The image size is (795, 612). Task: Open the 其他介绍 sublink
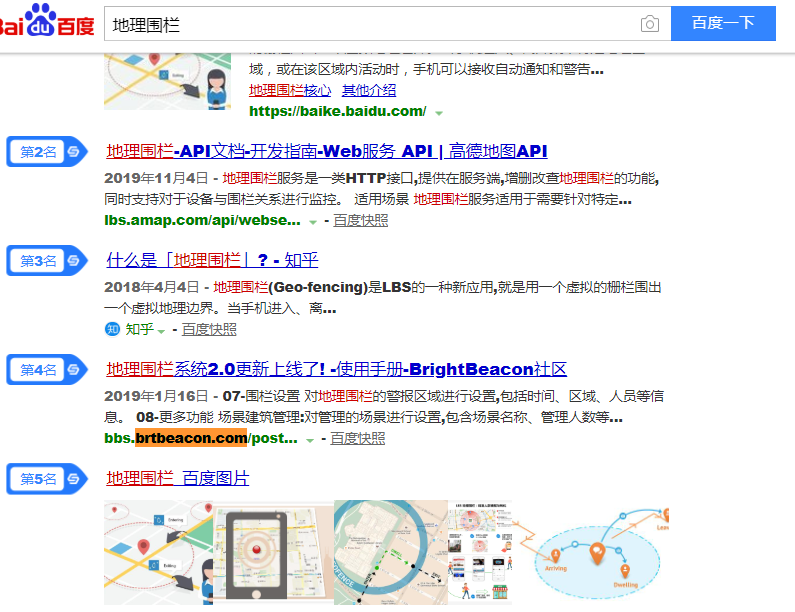click(x=369, y=90)
